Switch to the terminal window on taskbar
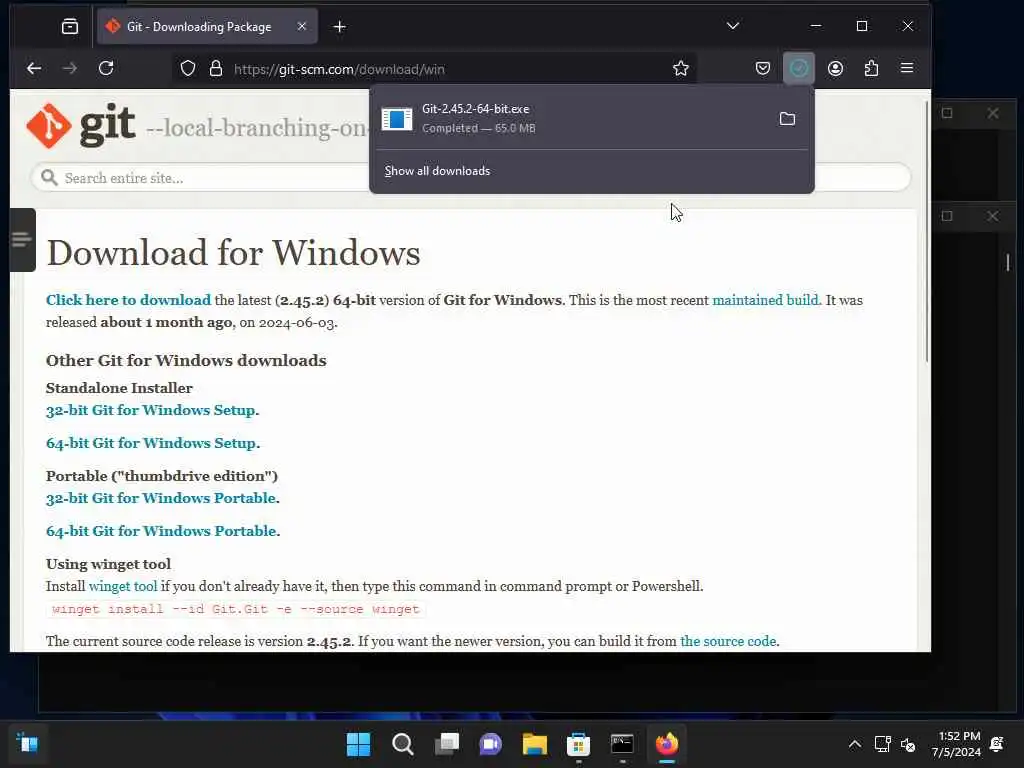Image resolution: width=1024 pixels, height=768 pixels. (x=622, y=744)
